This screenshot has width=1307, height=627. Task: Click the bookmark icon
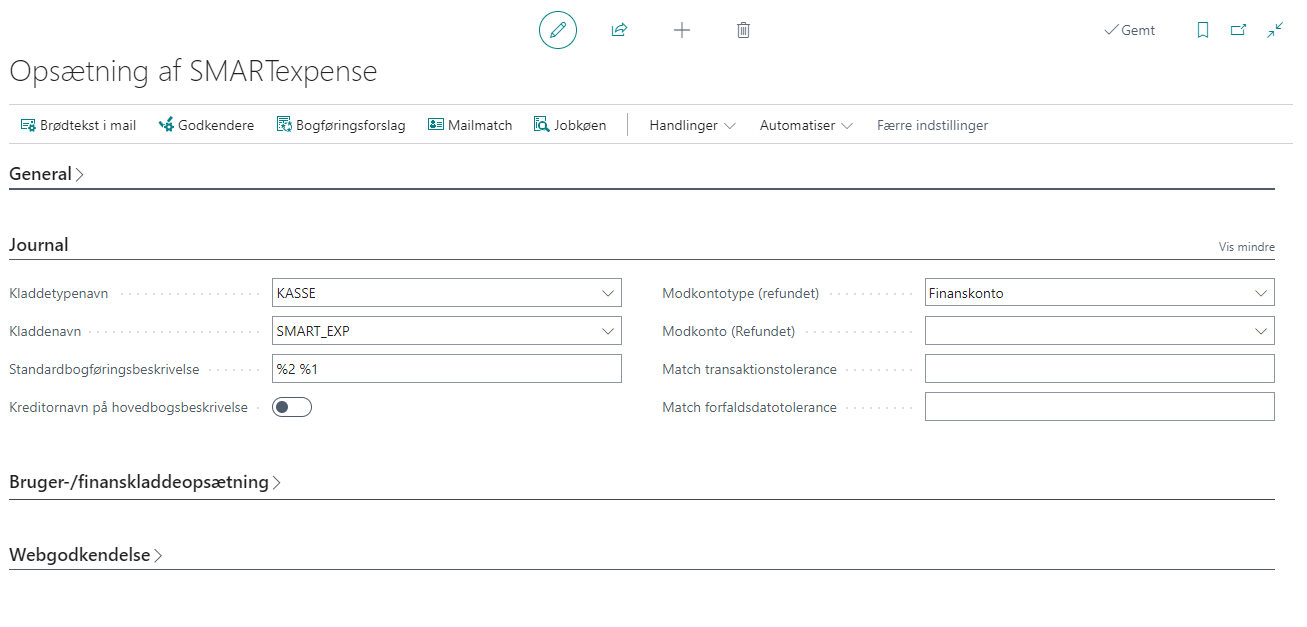click(x=1203, y=30)
